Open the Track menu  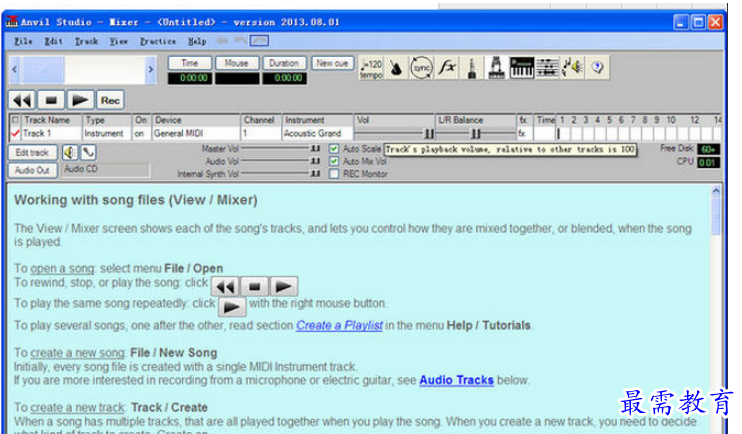point(86,41)
